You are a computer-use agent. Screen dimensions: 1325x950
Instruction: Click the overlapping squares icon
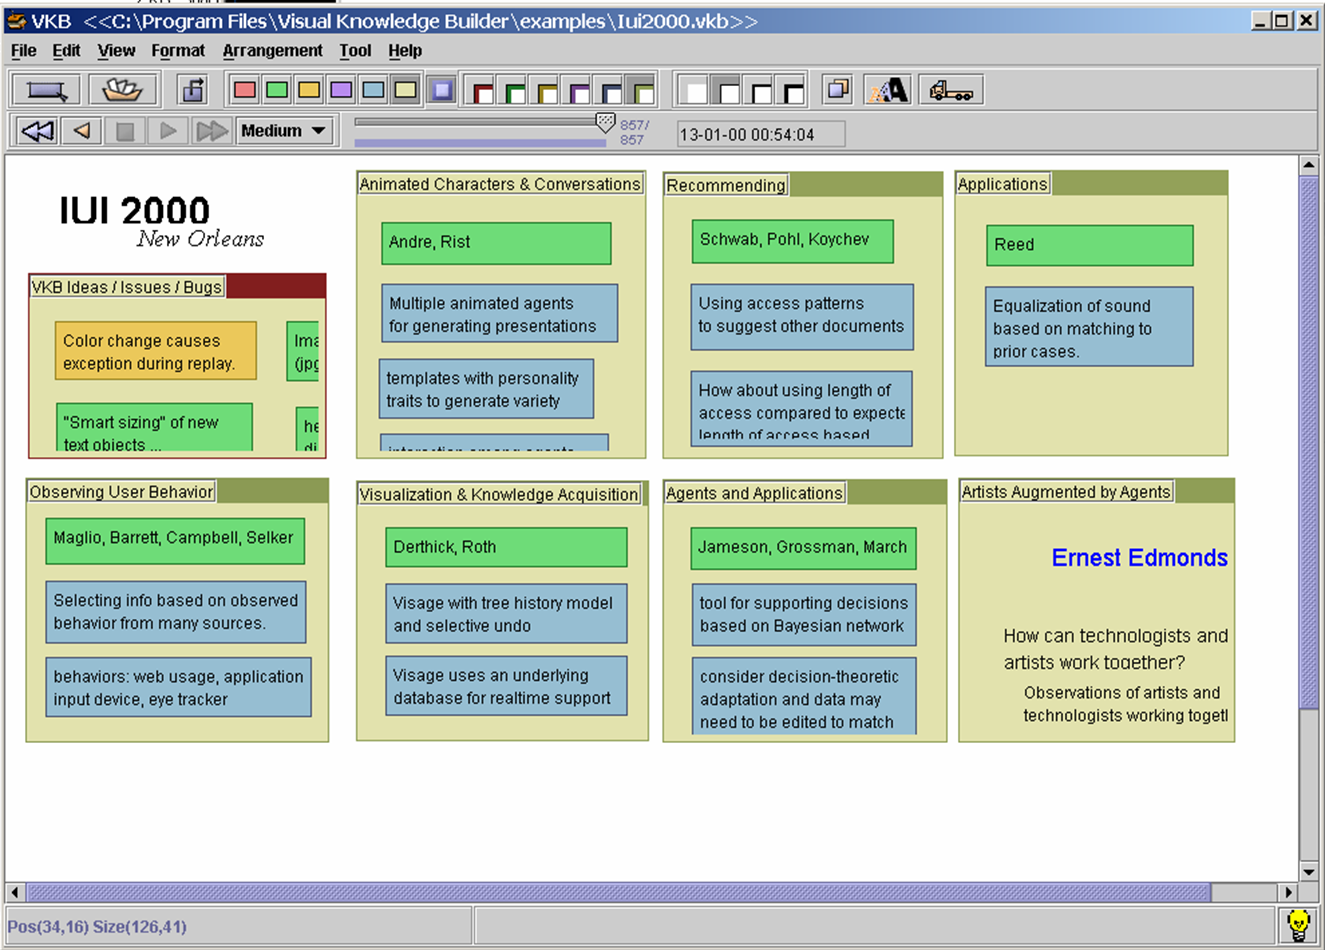pyautogui.click(x=838, y=90)
